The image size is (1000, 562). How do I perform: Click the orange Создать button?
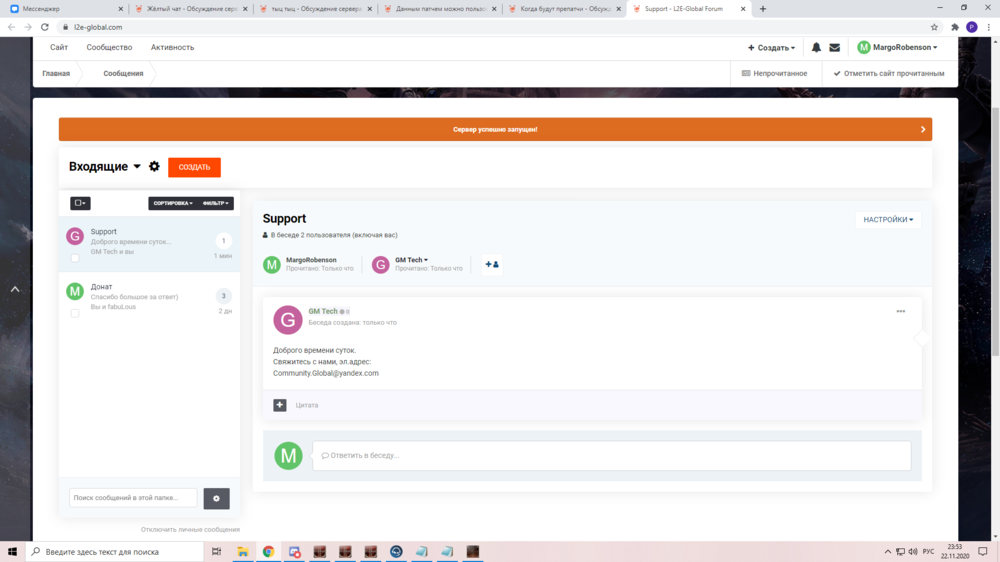pyautogui.click(x=194, y=167)
